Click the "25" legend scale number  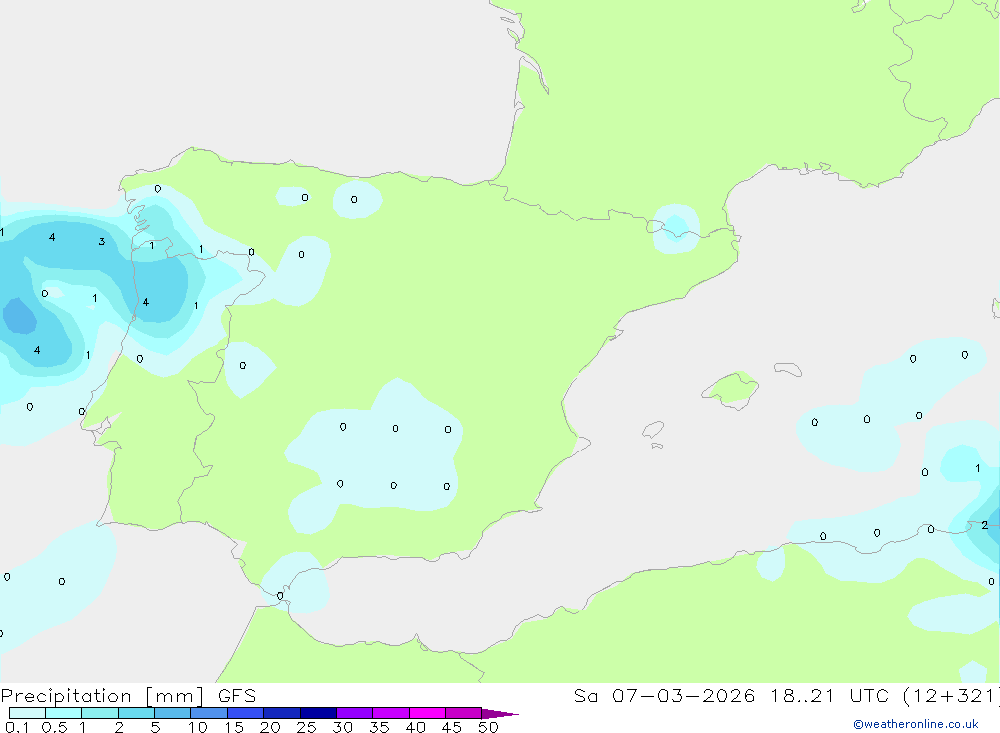[306, 727]
